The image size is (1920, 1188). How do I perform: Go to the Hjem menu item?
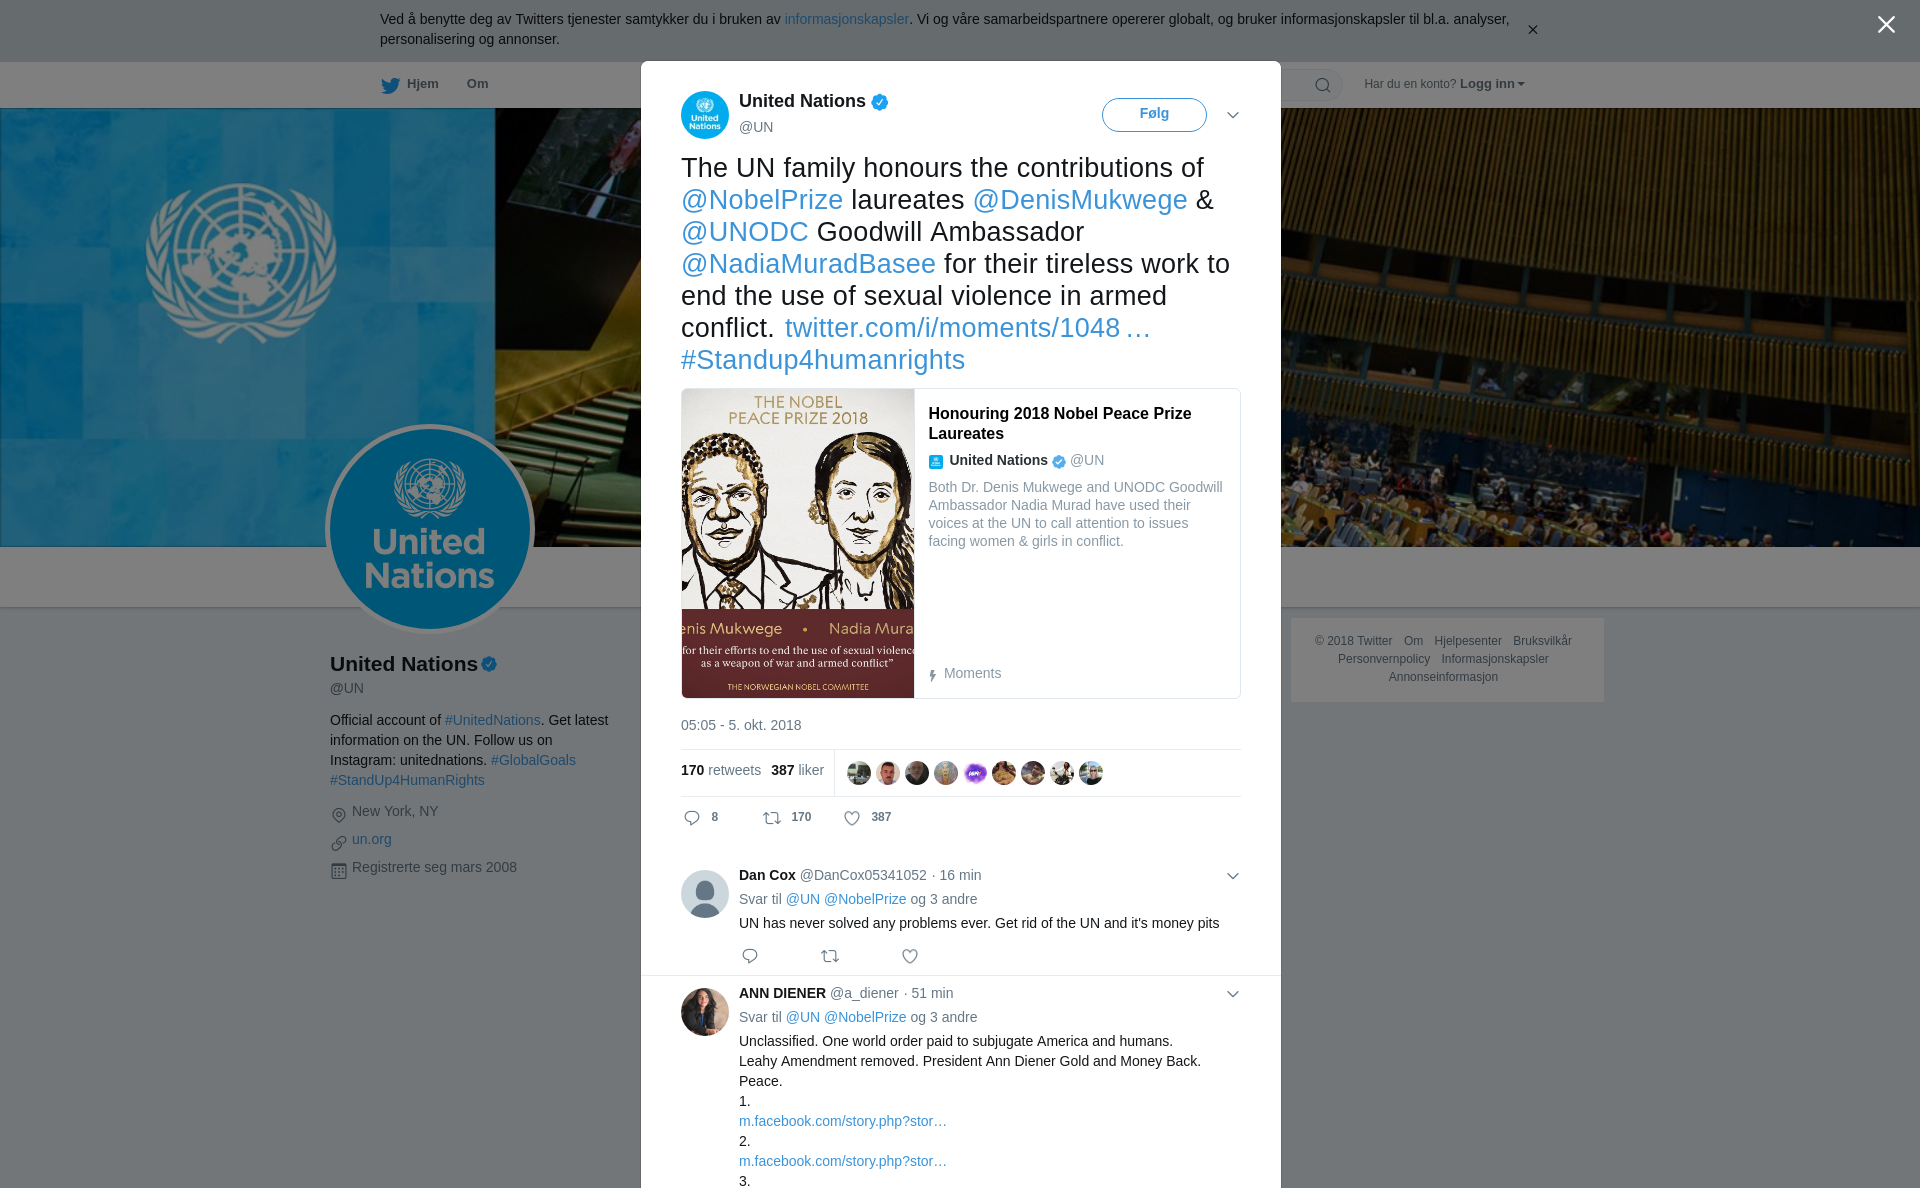423,84
